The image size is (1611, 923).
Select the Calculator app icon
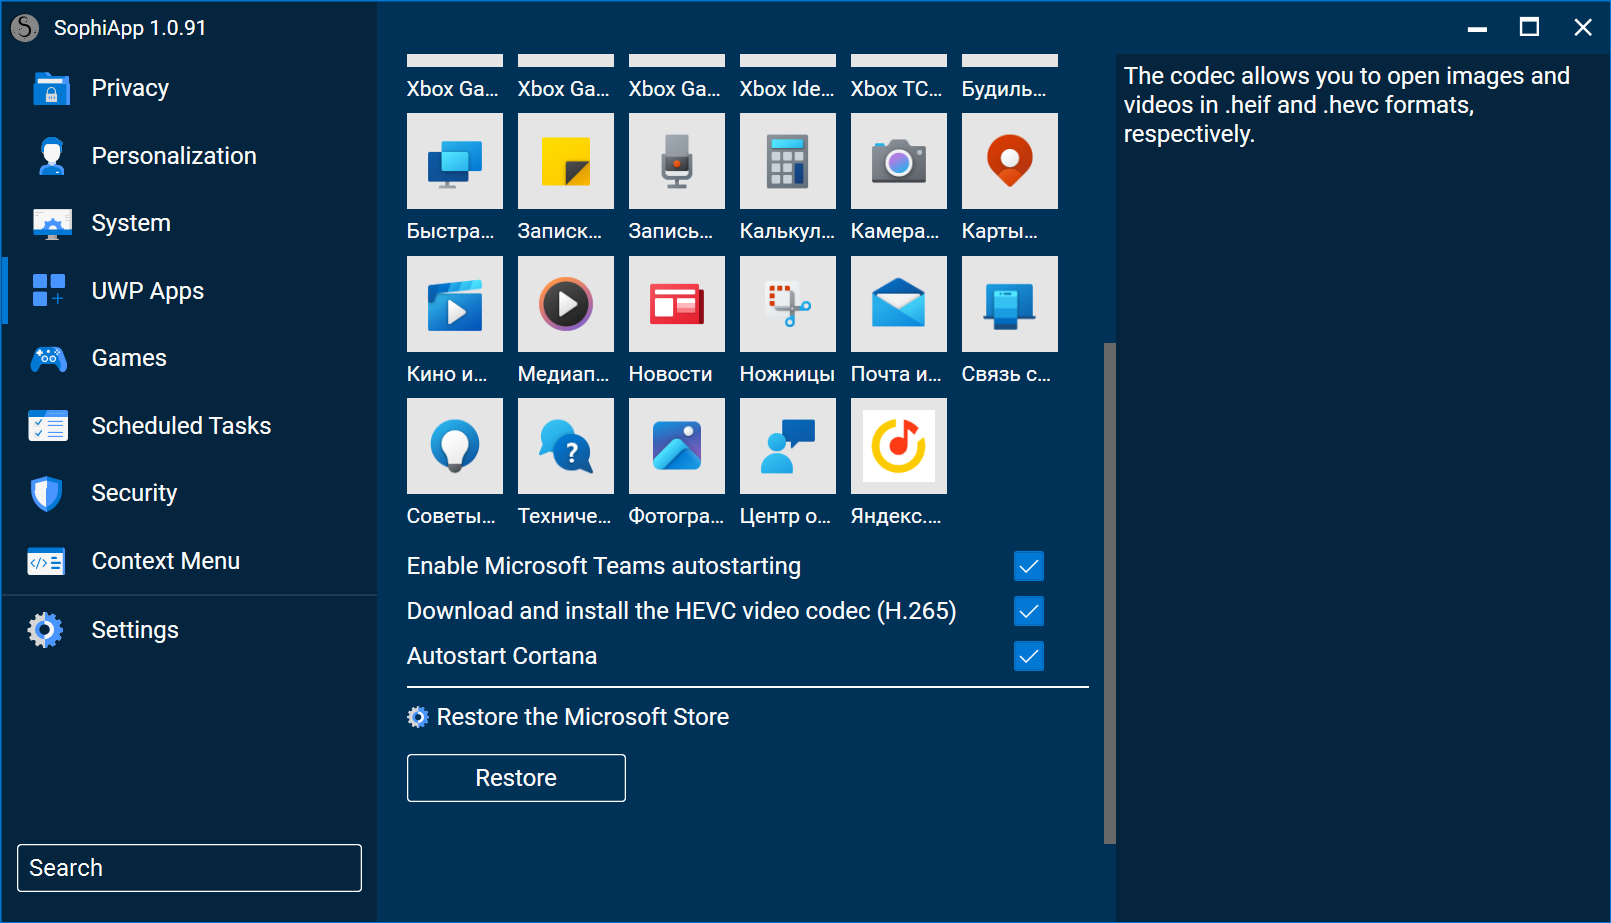787,162
